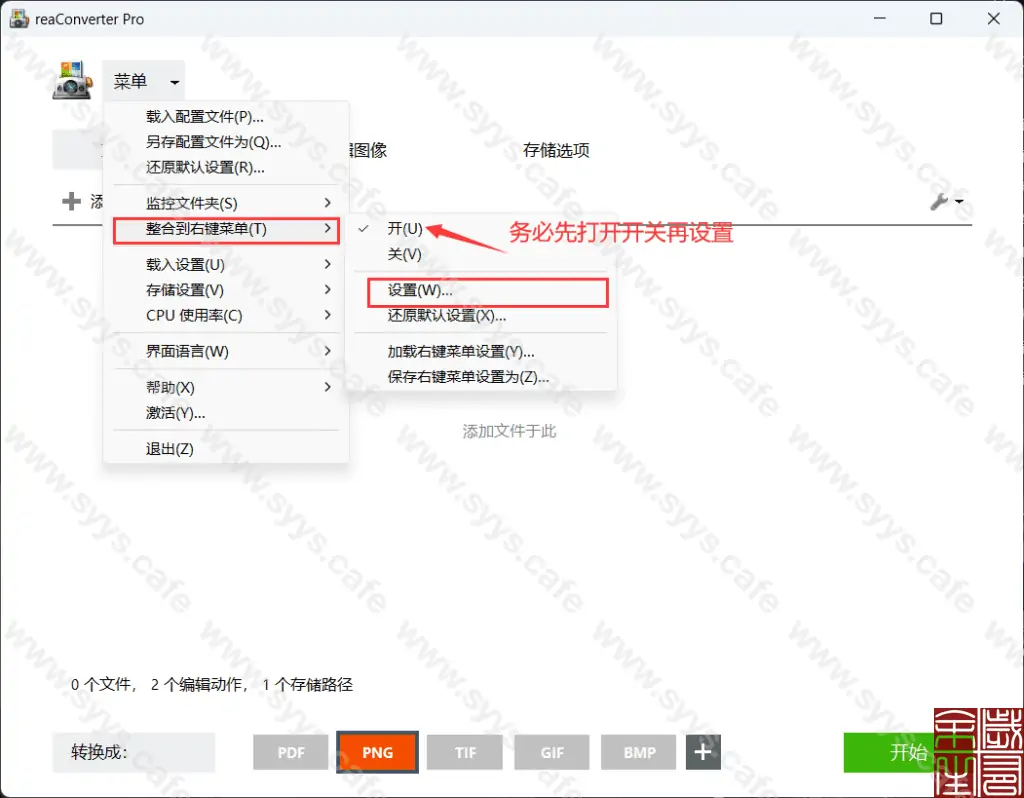Click the plus icon to add files
1024x798 pixels.
click(73, 200)
